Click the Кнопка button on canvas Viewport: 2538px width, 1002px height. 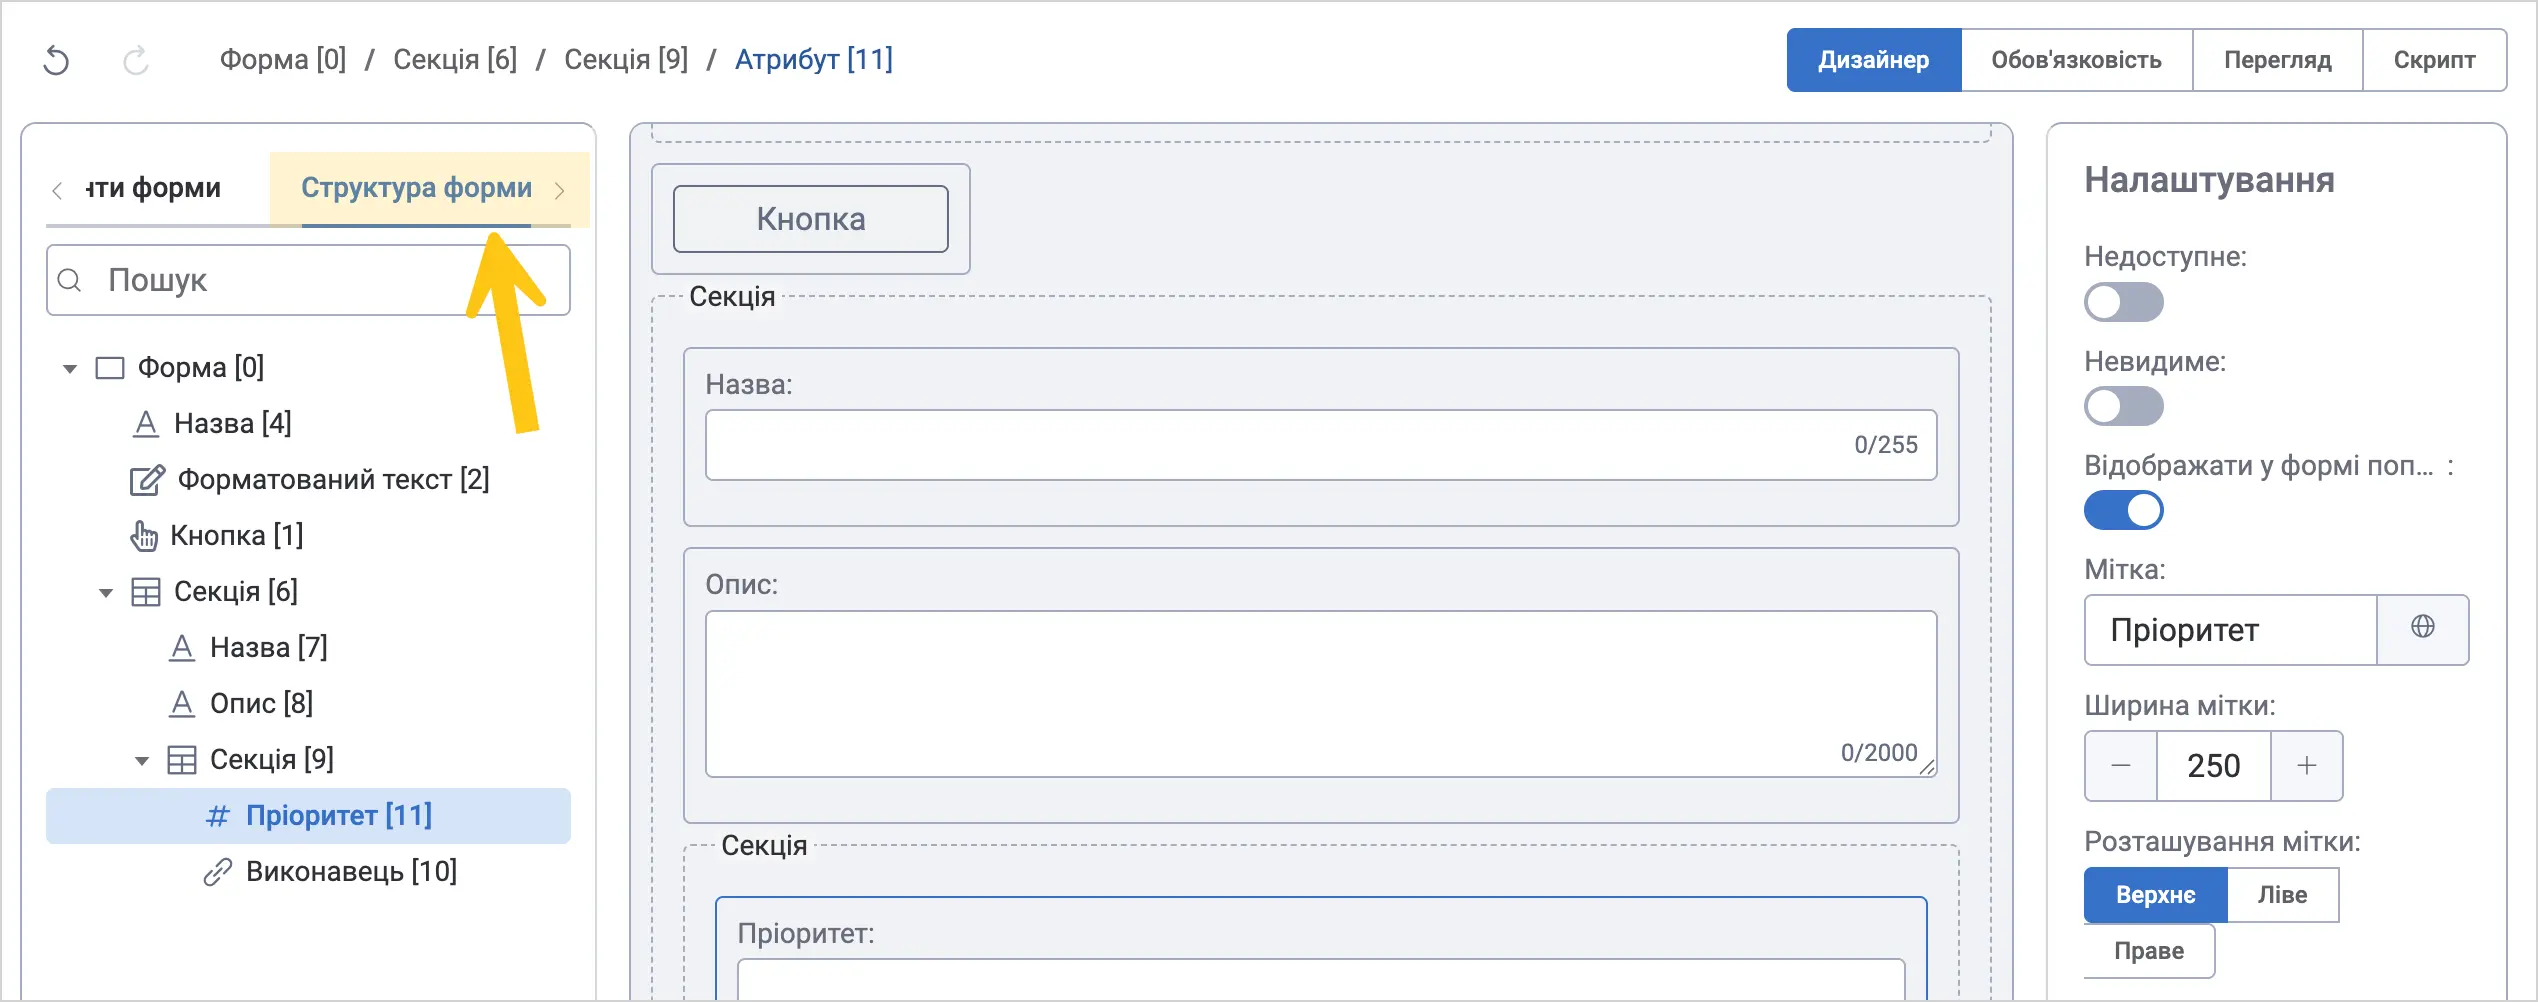point(811,219)
